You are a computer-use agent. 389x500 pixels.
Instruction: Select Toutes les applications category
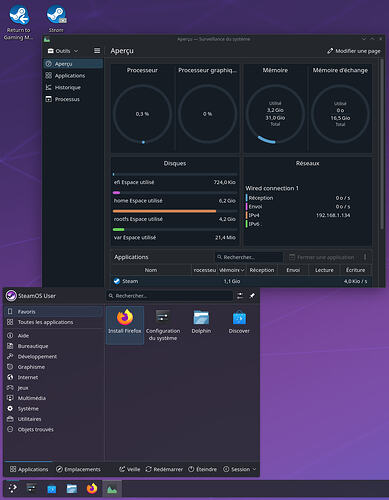pos(54,322)
